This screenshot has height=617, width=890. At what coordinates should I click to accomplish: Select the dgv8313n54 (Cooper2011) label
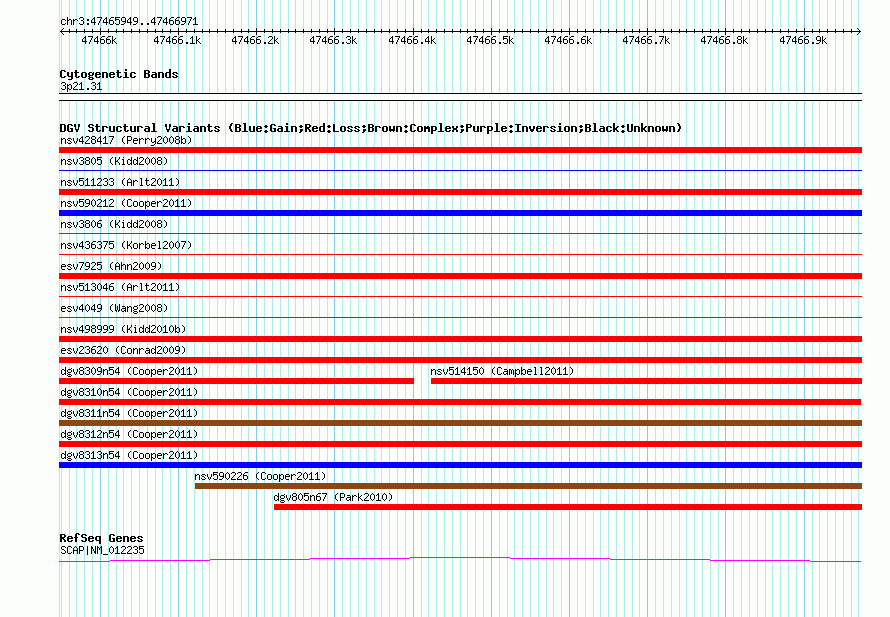coord(129,455)
